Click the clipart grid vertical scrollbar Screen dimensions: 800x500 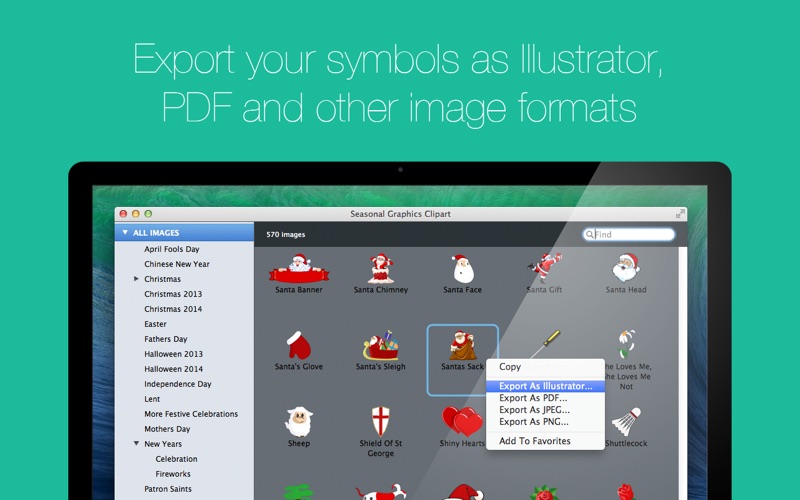click(683, 373)
